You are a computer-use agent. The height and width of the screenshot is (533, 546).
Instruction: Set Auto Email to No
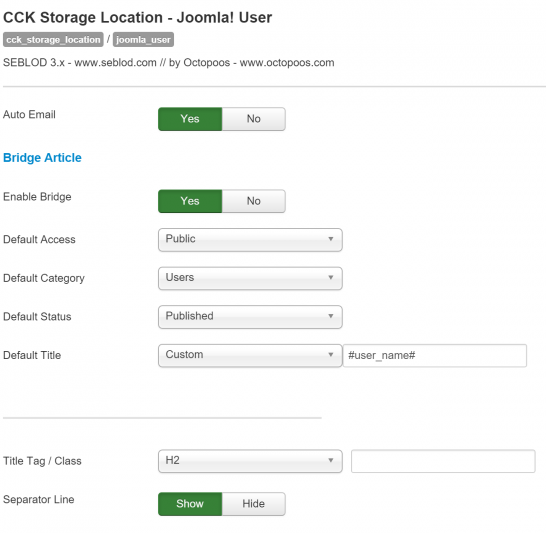(x=254, y=119)
